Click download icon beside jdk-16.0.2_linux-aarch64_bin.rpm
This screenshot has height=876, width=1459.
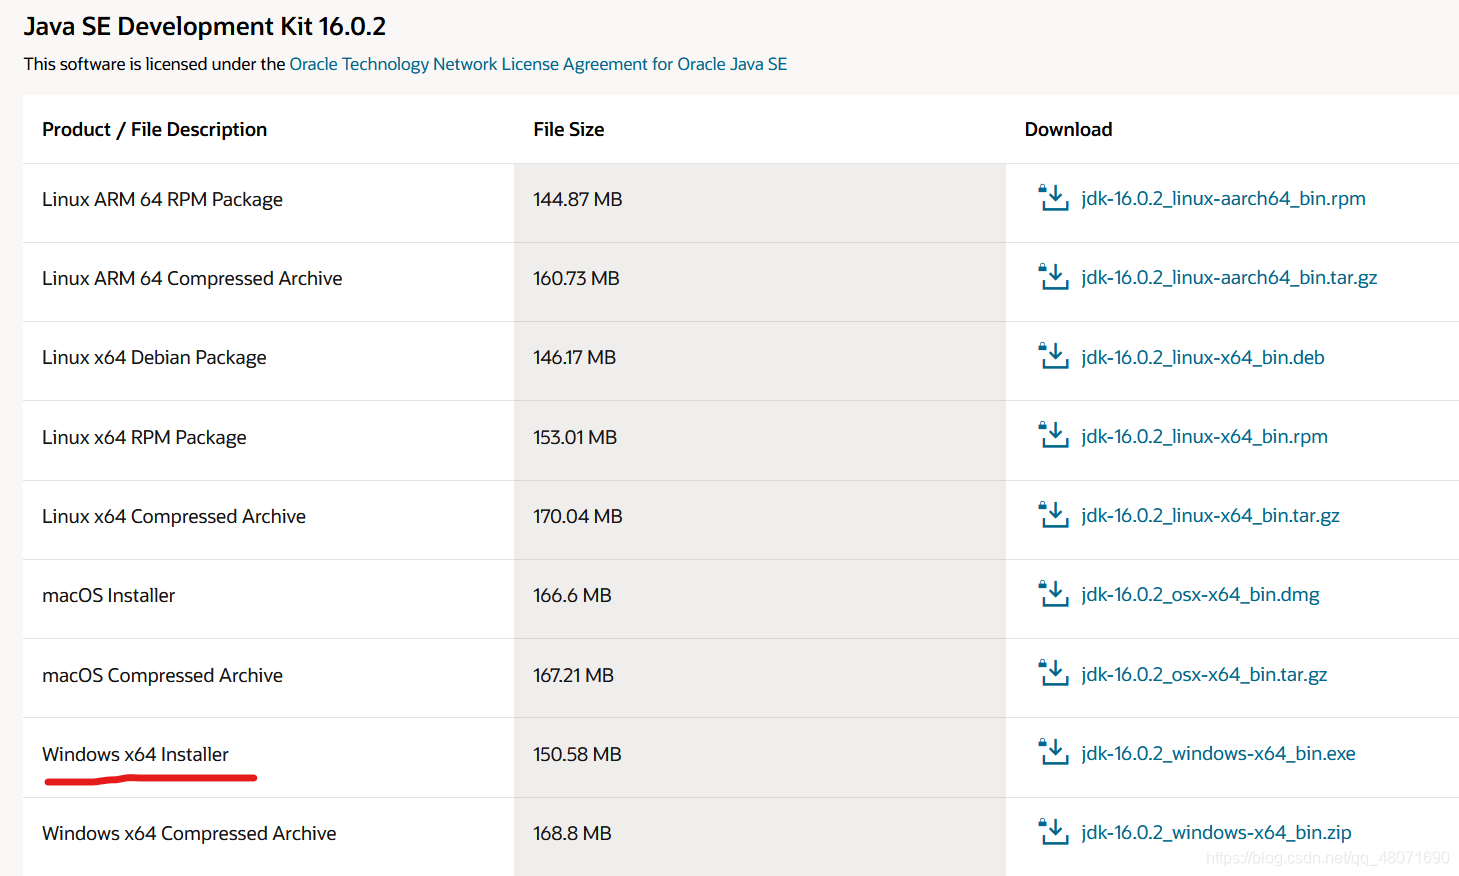click(x=1053, y=198)
